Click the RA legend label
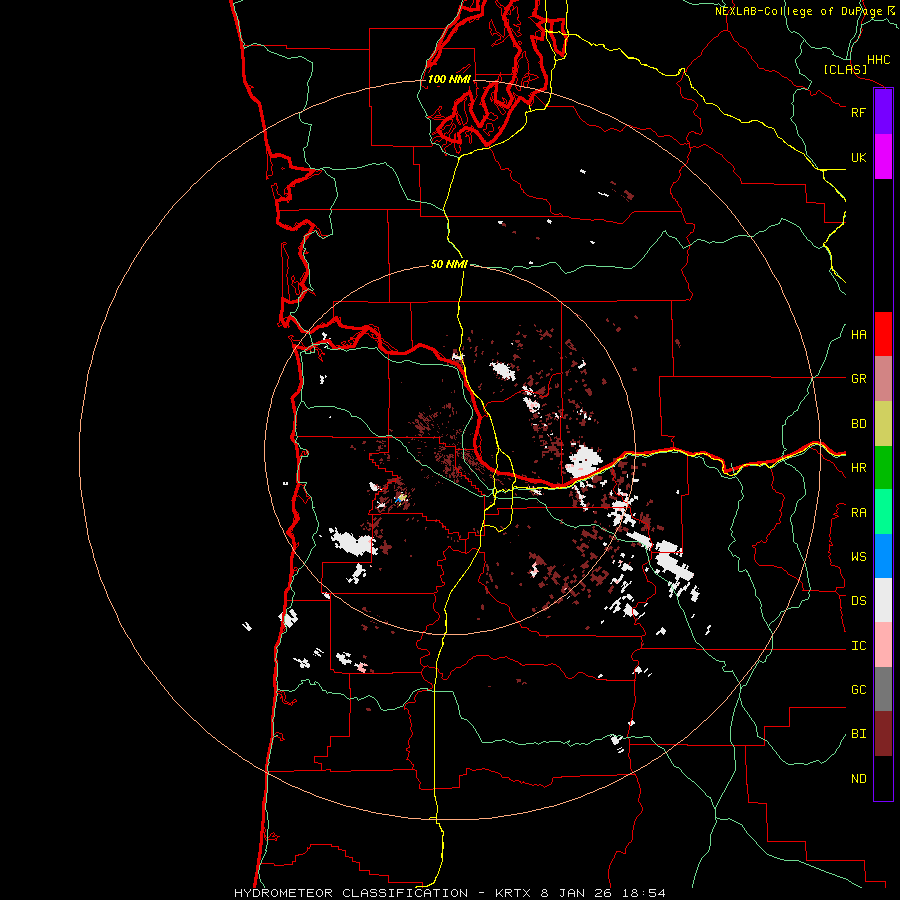 pos(858,513)
